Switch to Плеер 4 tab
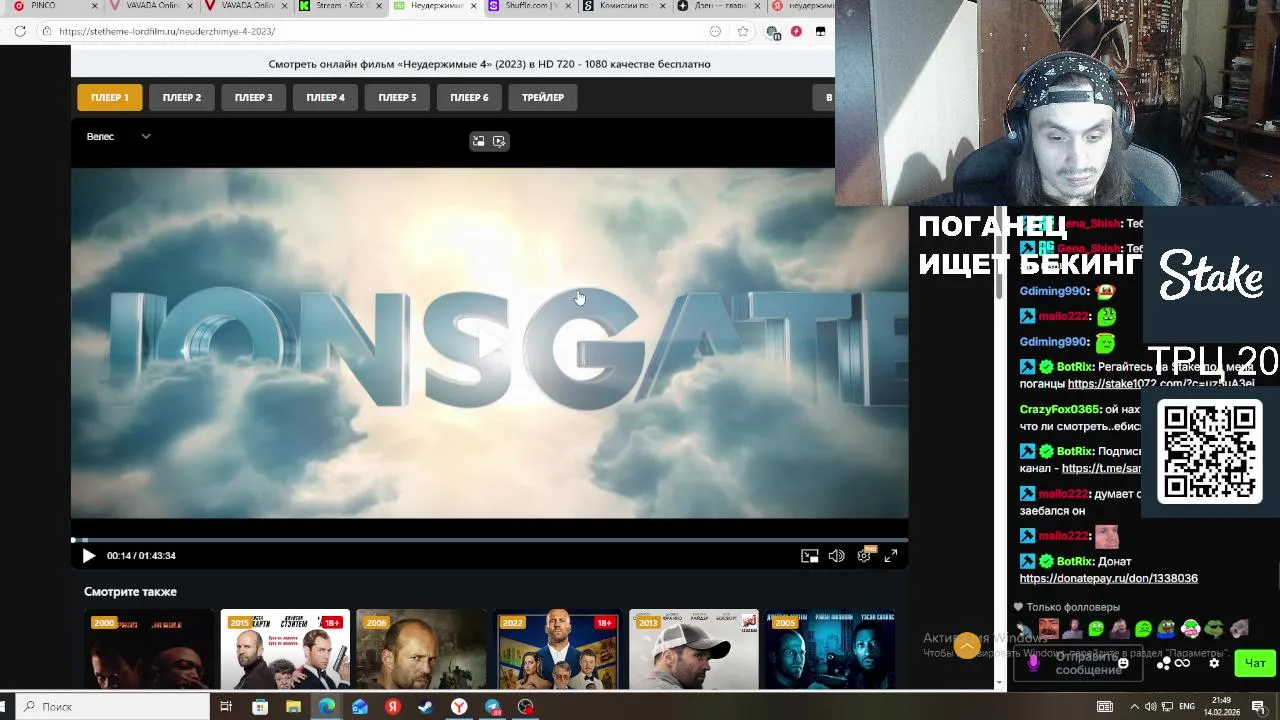1280x720 pixels. (x=326, y=97)
